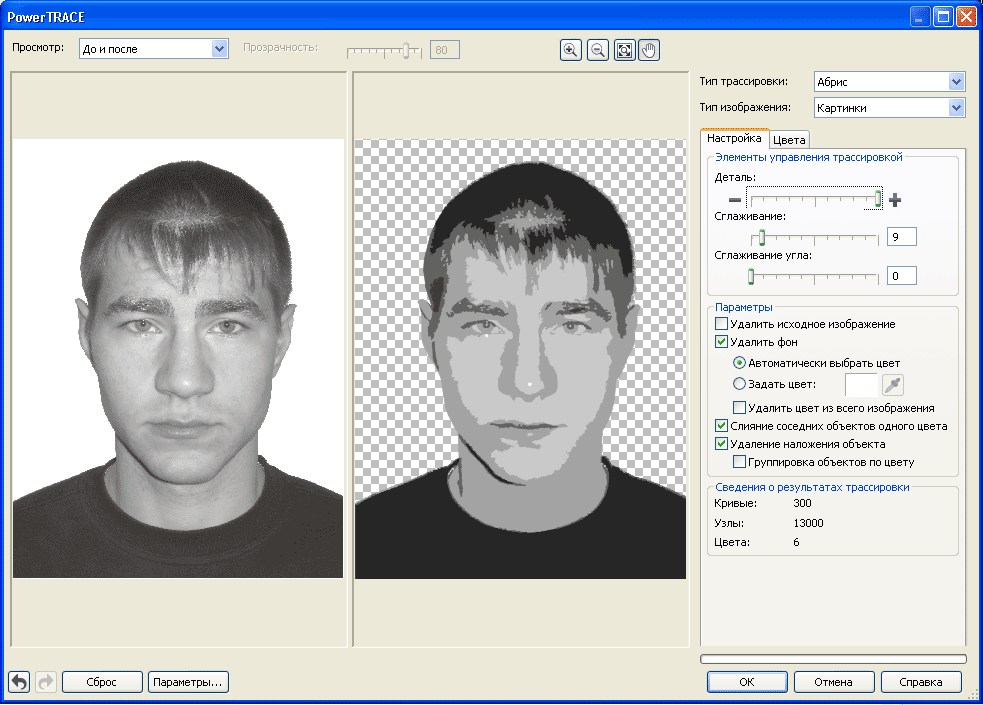Image resolution: width=983 pixels, height=705 pixels.
Task: Switch to the Цвета tab
Action: [789, 140]
